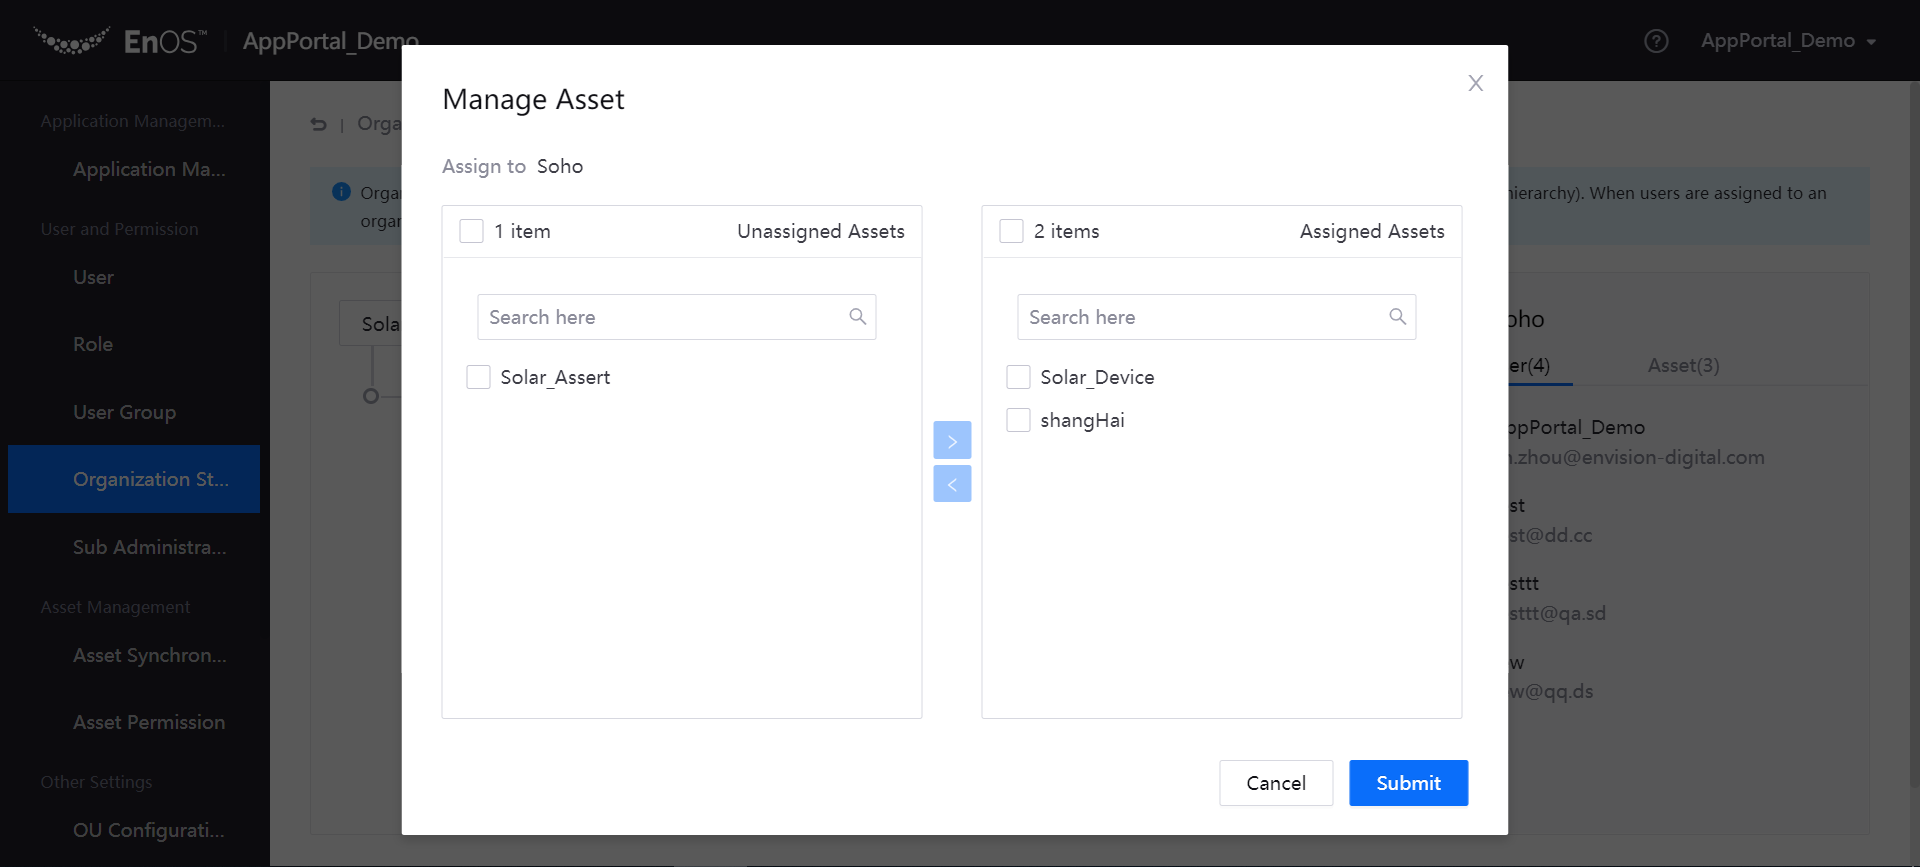Focus the Unassigned Assets search field
The width and height of the screenshot is (1920, 867).
tap(660, 317)
